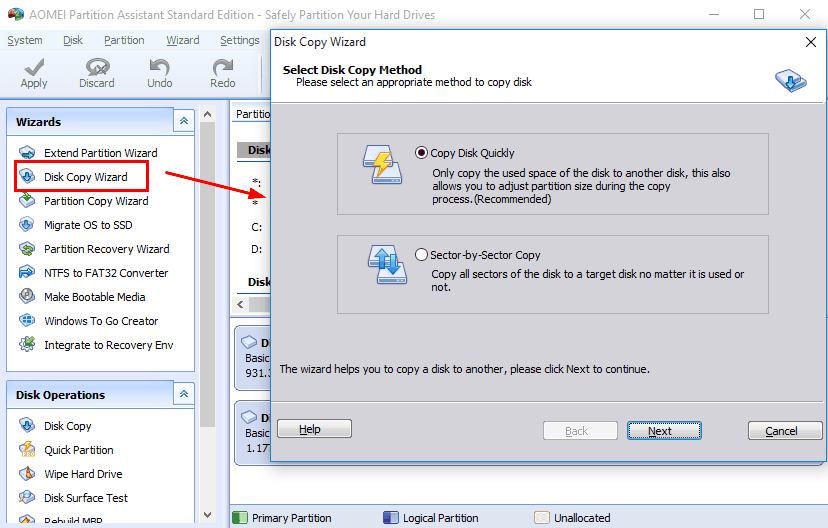Open Partition Recovery Wizard entry
828x528 pixels.
point(107,249)
